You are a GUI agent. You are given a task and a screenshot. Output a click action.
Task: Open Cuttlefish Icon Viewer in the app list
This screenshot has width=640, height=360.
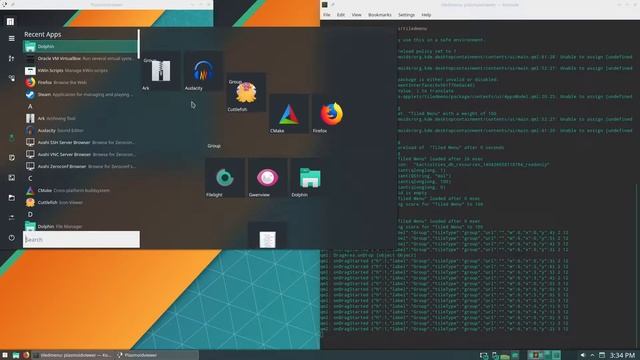point(80,202)
